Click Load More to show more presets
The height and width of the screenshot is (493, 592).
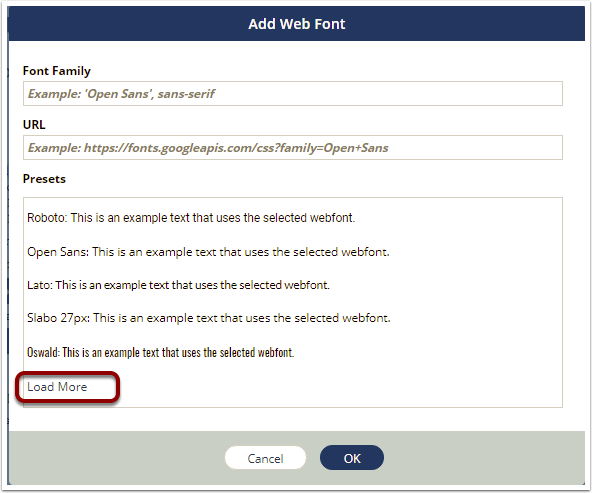[57, 387]
